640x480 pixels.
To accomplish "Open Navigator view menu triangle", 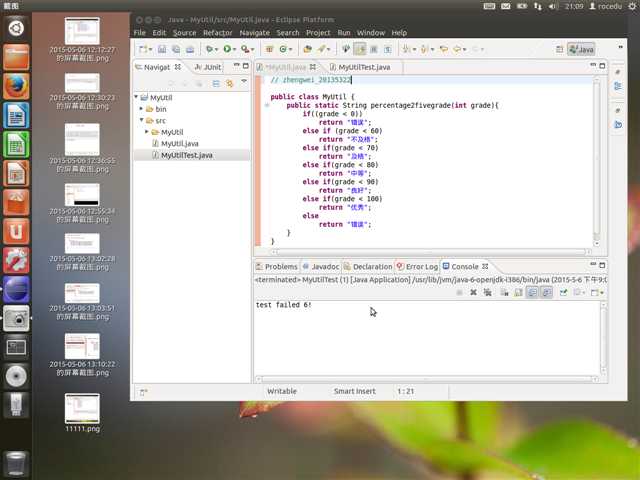I will 244,82.
